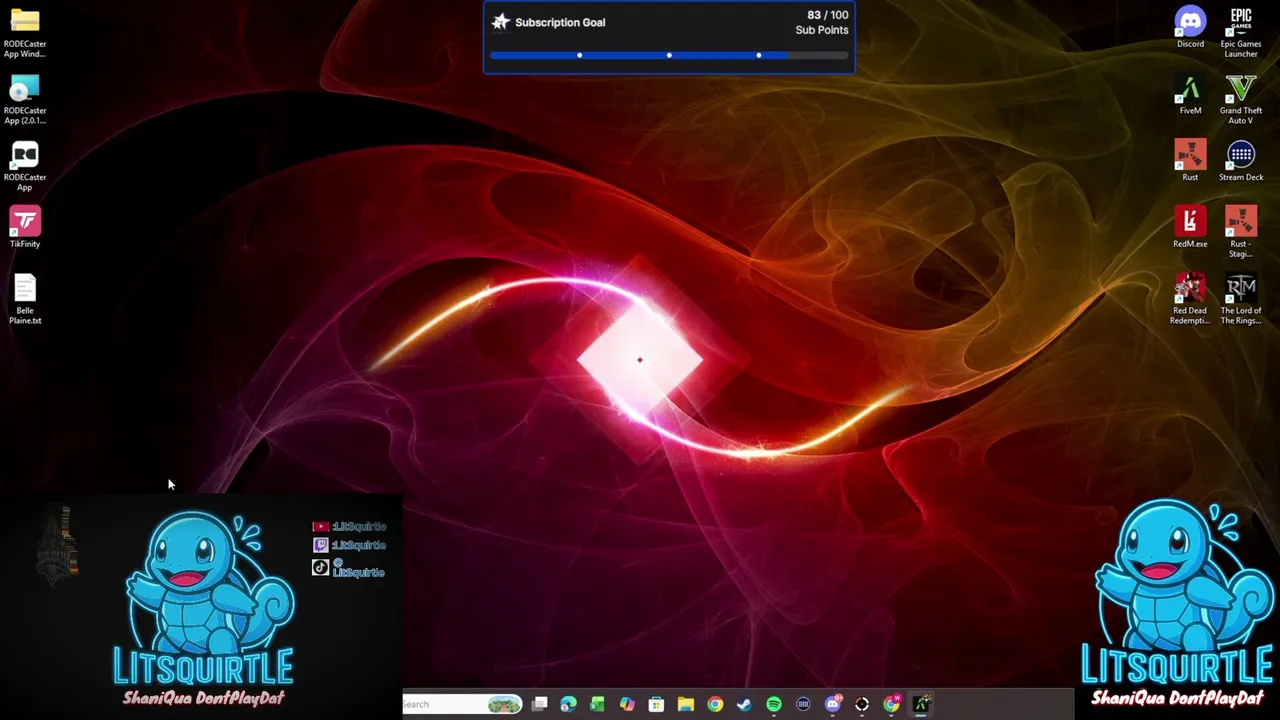Image resolution: width=1280 pixels, height=720 pixels.
Task: Select the Belle Plaine.txt file
Action: point(25,299)
